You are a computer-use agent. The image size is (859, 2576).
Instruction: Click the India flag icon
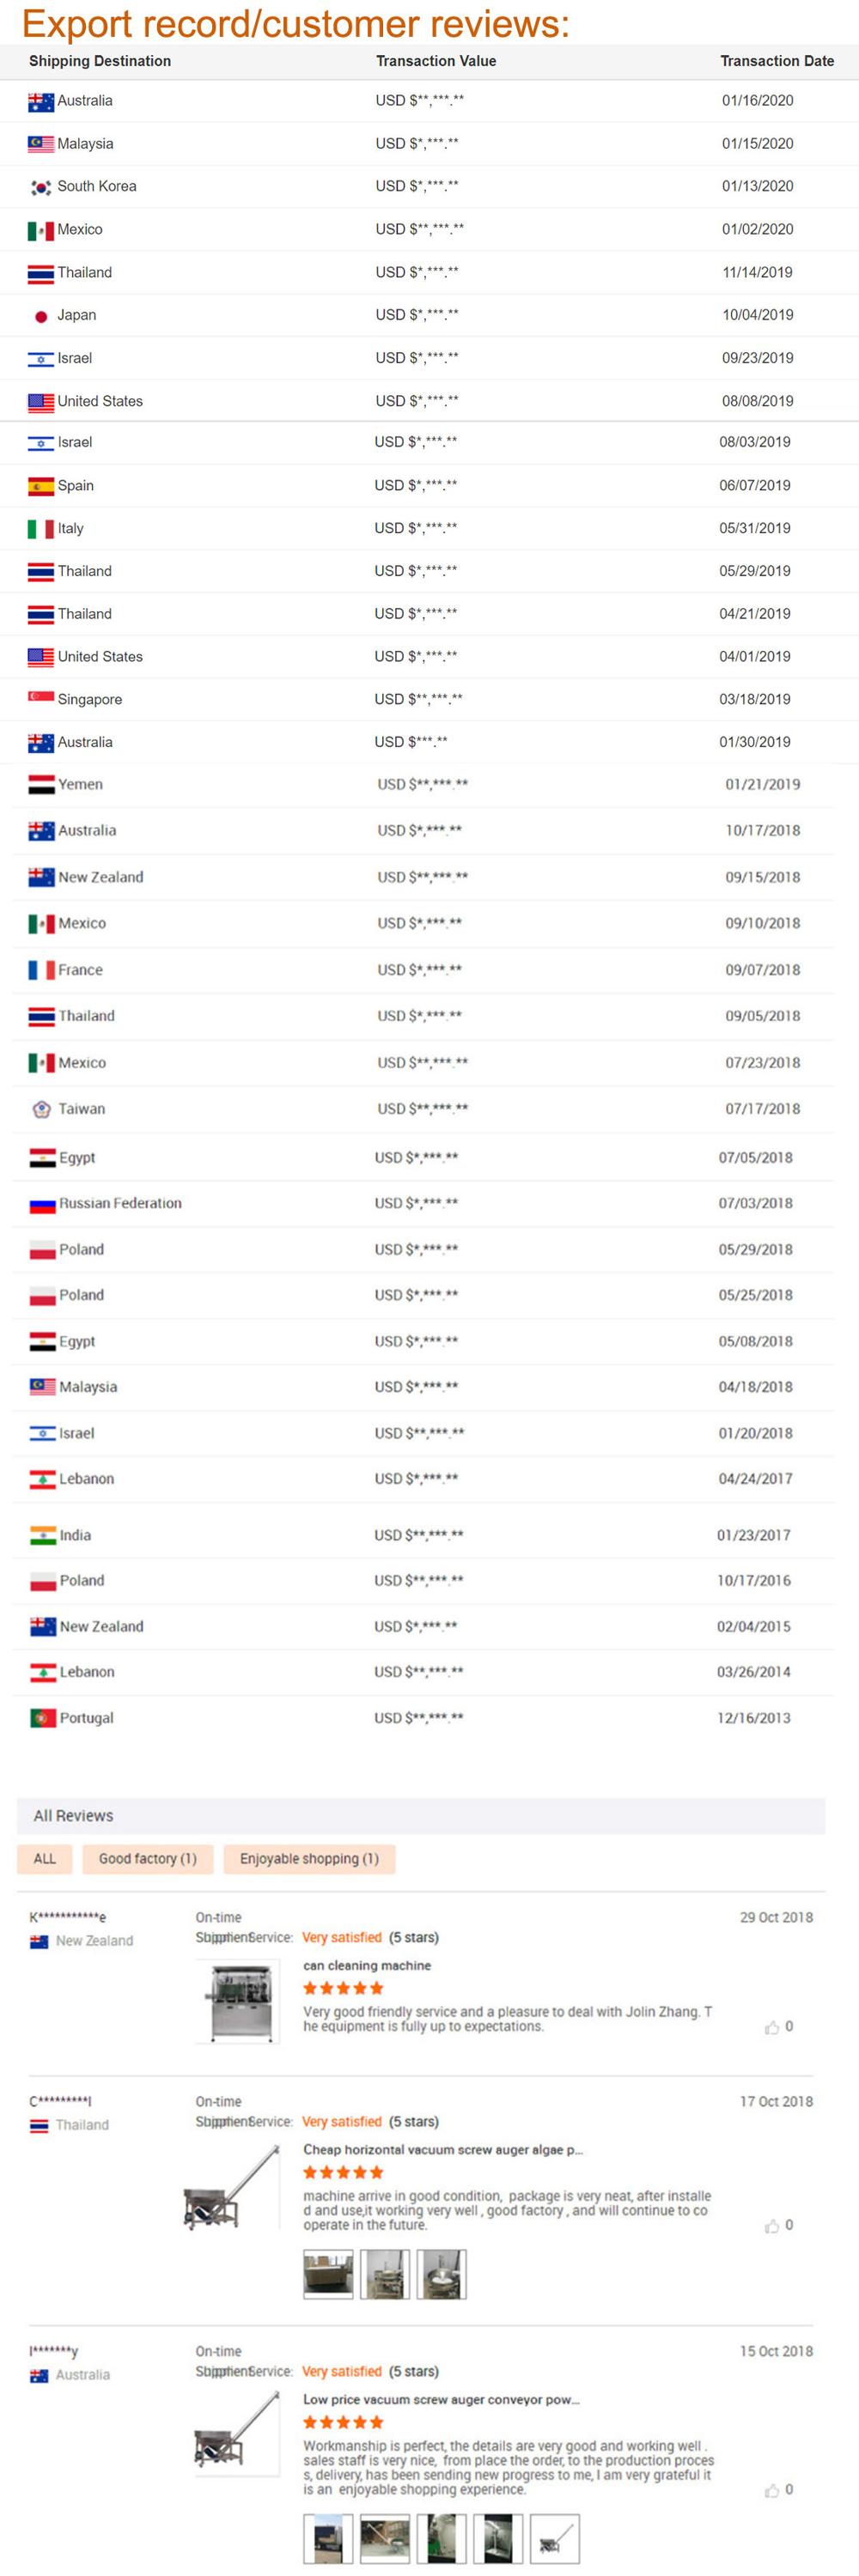[42, 1535]
